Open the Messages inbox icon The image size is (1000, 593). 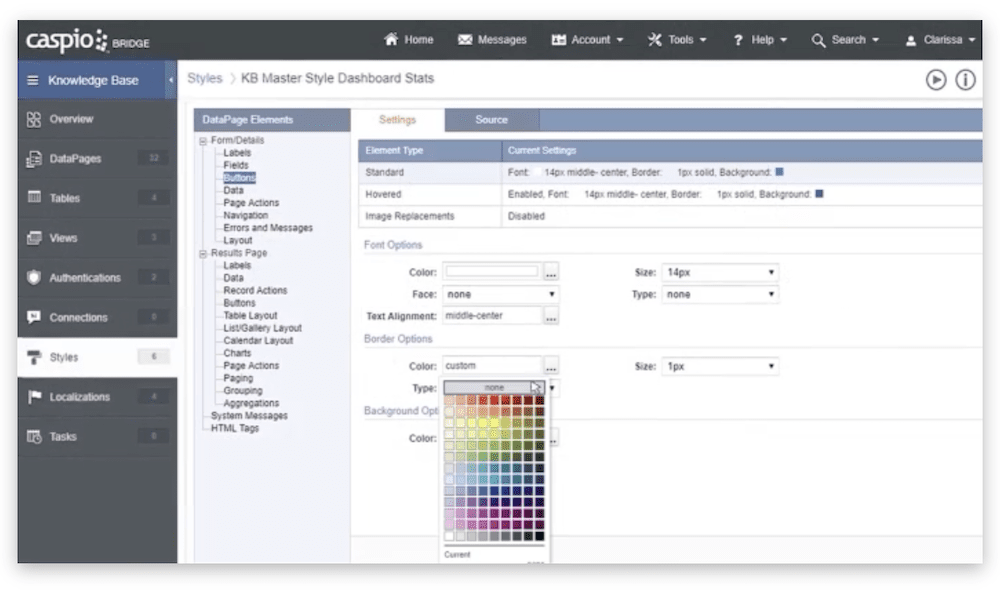click(x=464, y=40)
